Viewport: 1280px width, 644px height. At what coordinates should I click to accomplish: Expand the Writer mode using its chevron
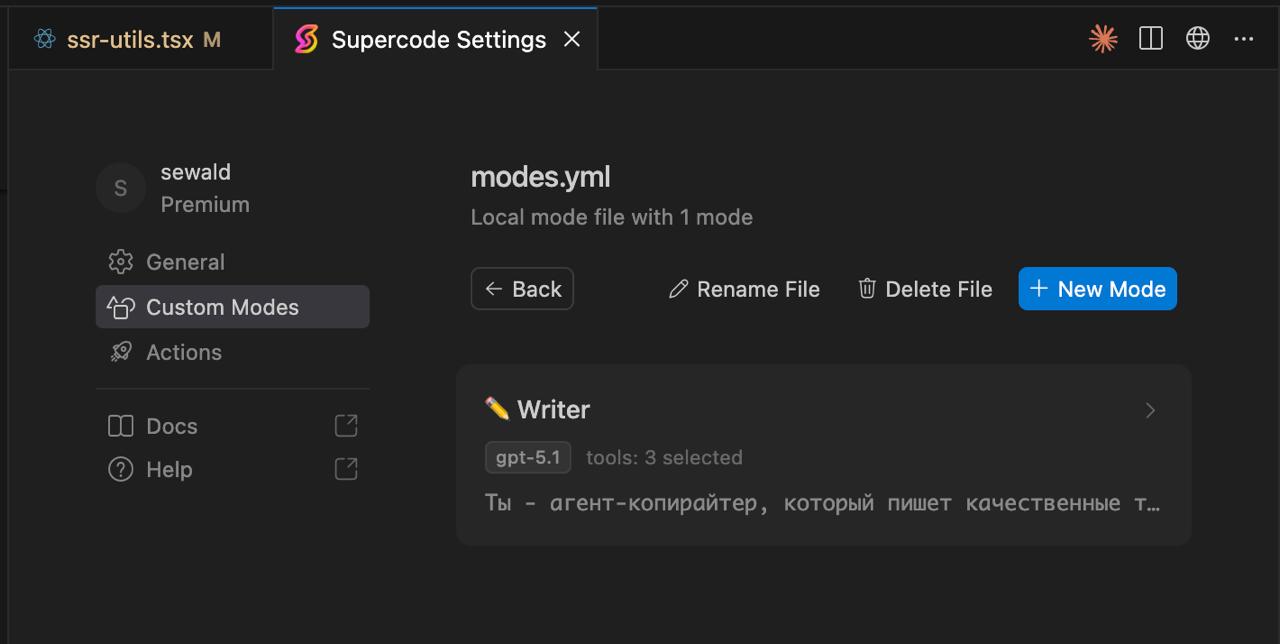[1150, 410]
